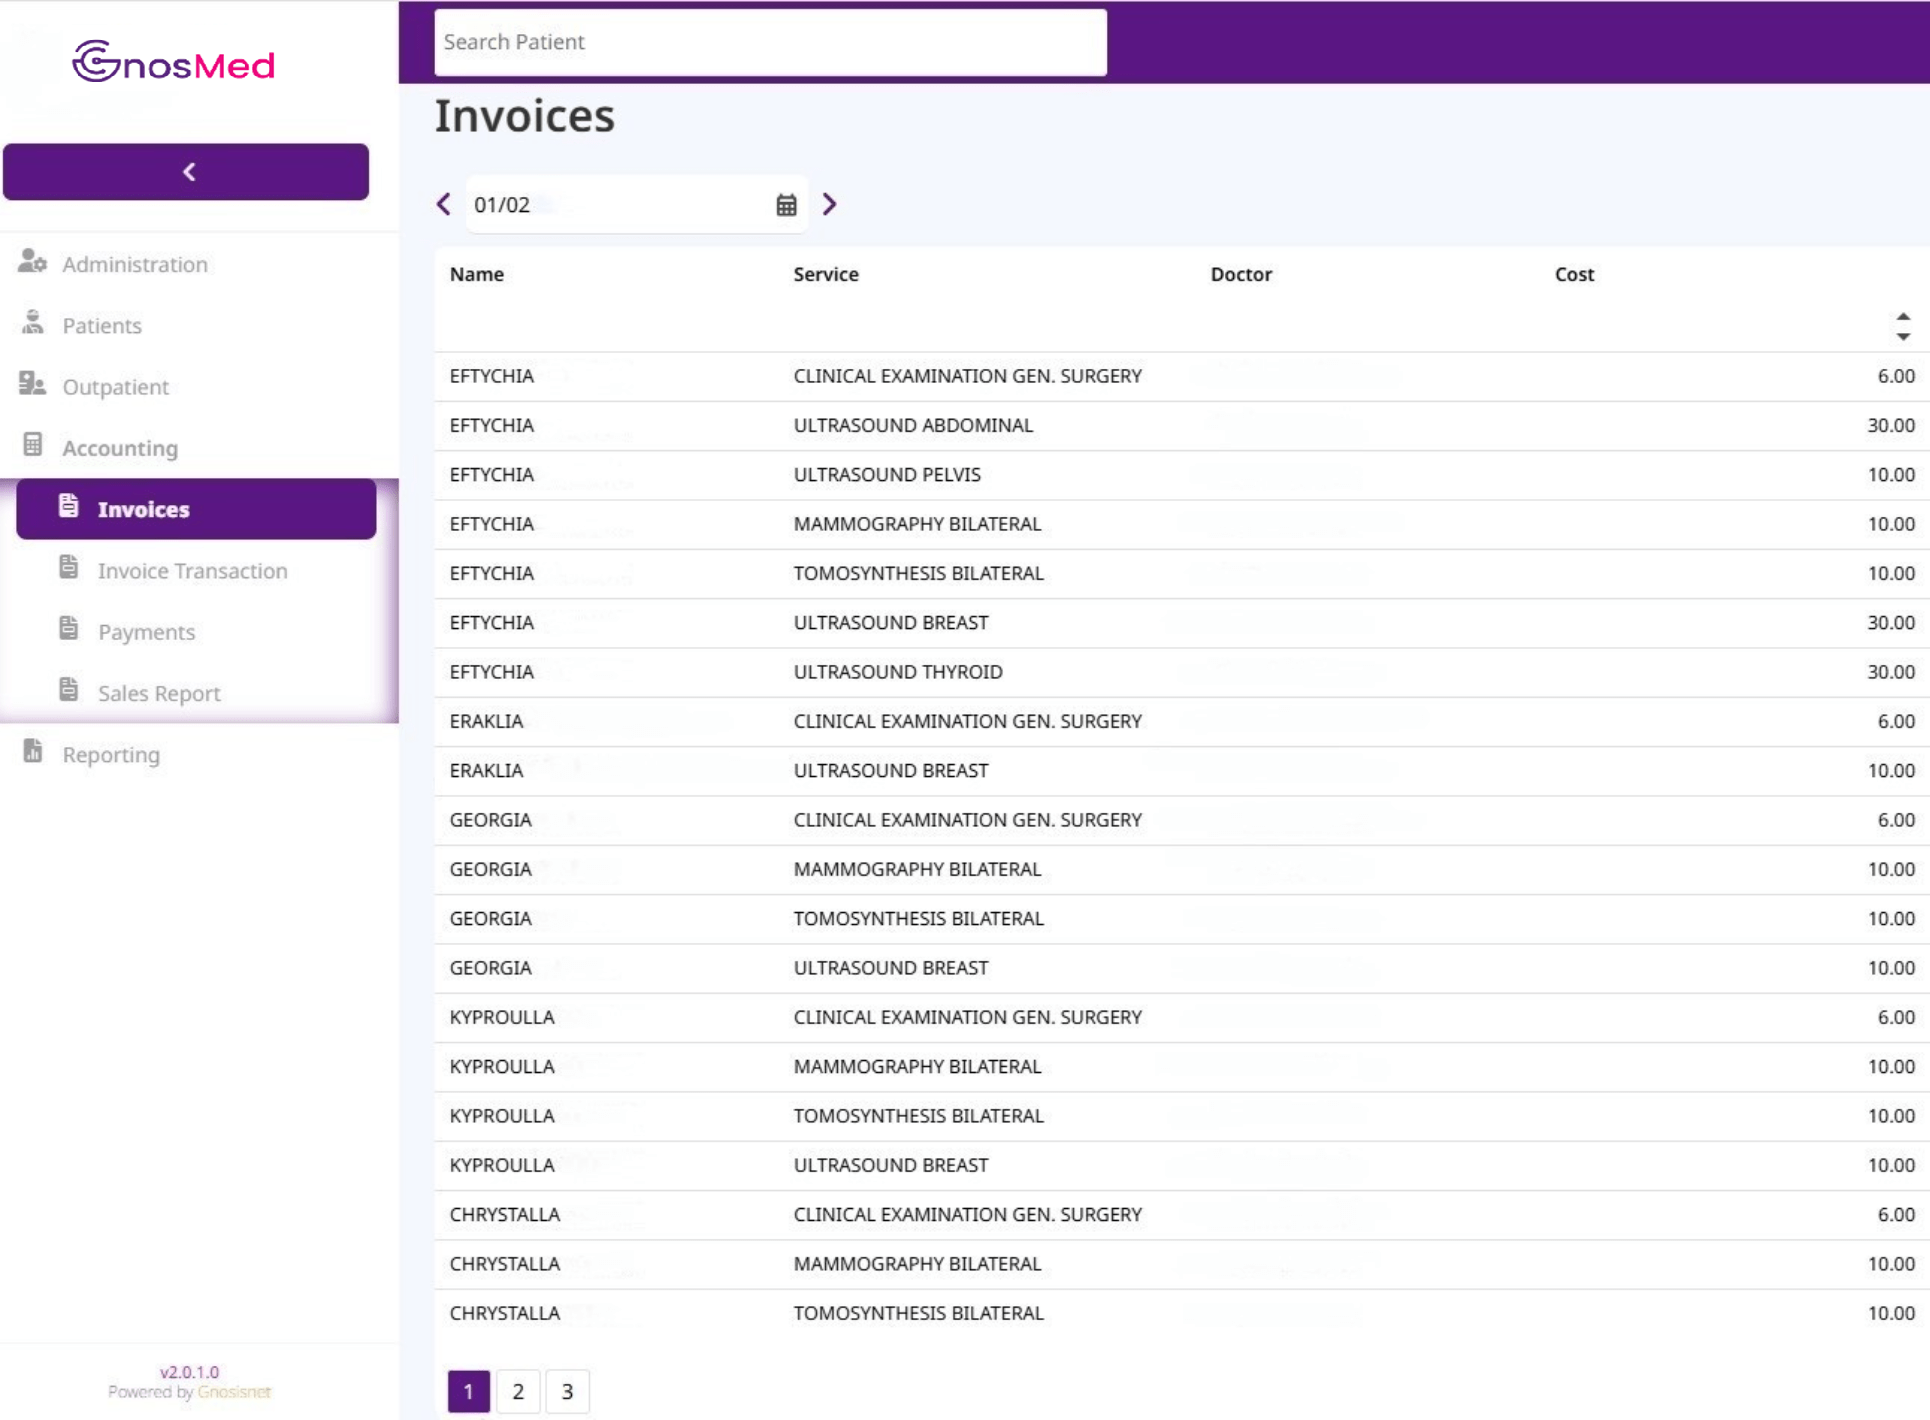This screenshot has height=1420, width=1930.
Task: Open the calendar date picker icon
Action: pyautogui.click(x=786, y=205)
